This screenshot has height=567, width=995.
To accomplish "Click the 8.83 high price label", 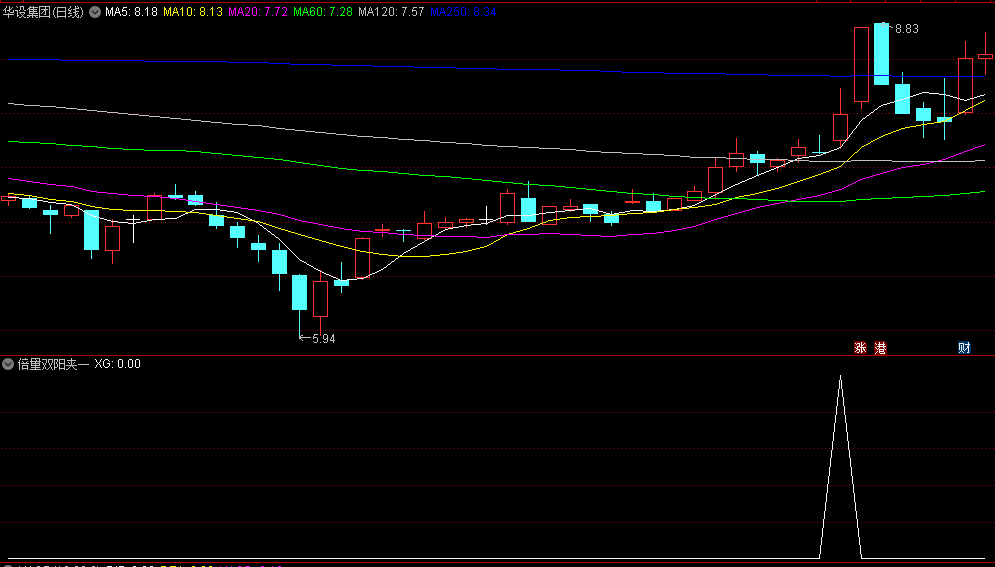I will coord(907,29).
